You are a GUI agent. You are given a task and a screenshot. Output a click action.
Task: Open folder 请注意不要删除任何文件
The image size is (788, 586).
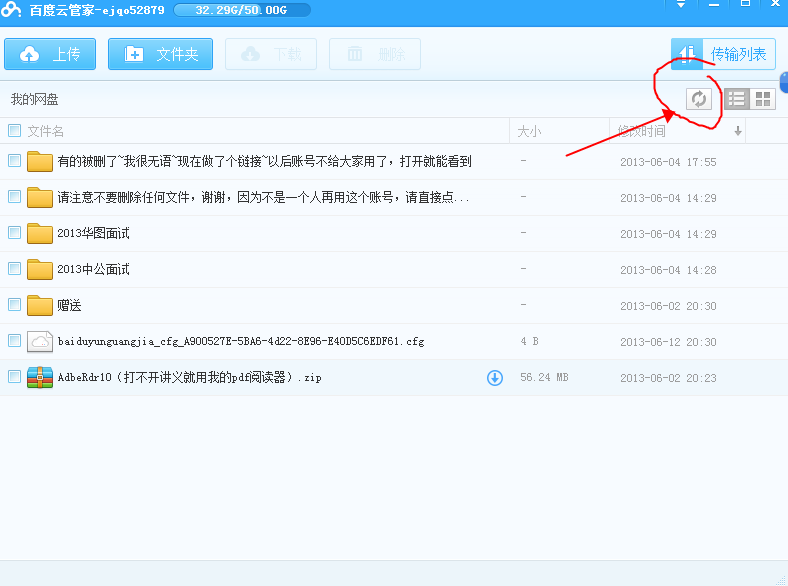[263, 198]
